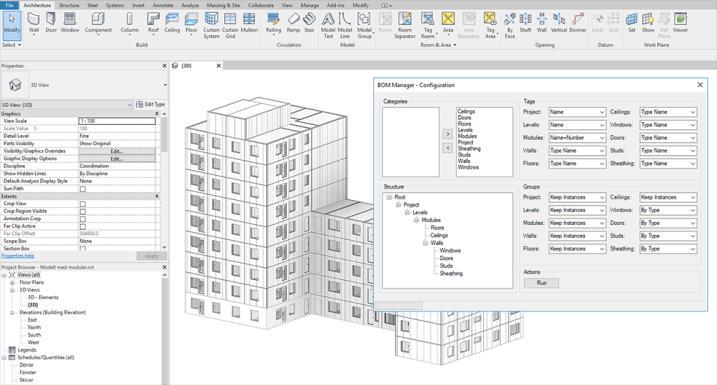Select the Model Line tool
This screenshot has height=385, width=717.
(x=345, y=26)
